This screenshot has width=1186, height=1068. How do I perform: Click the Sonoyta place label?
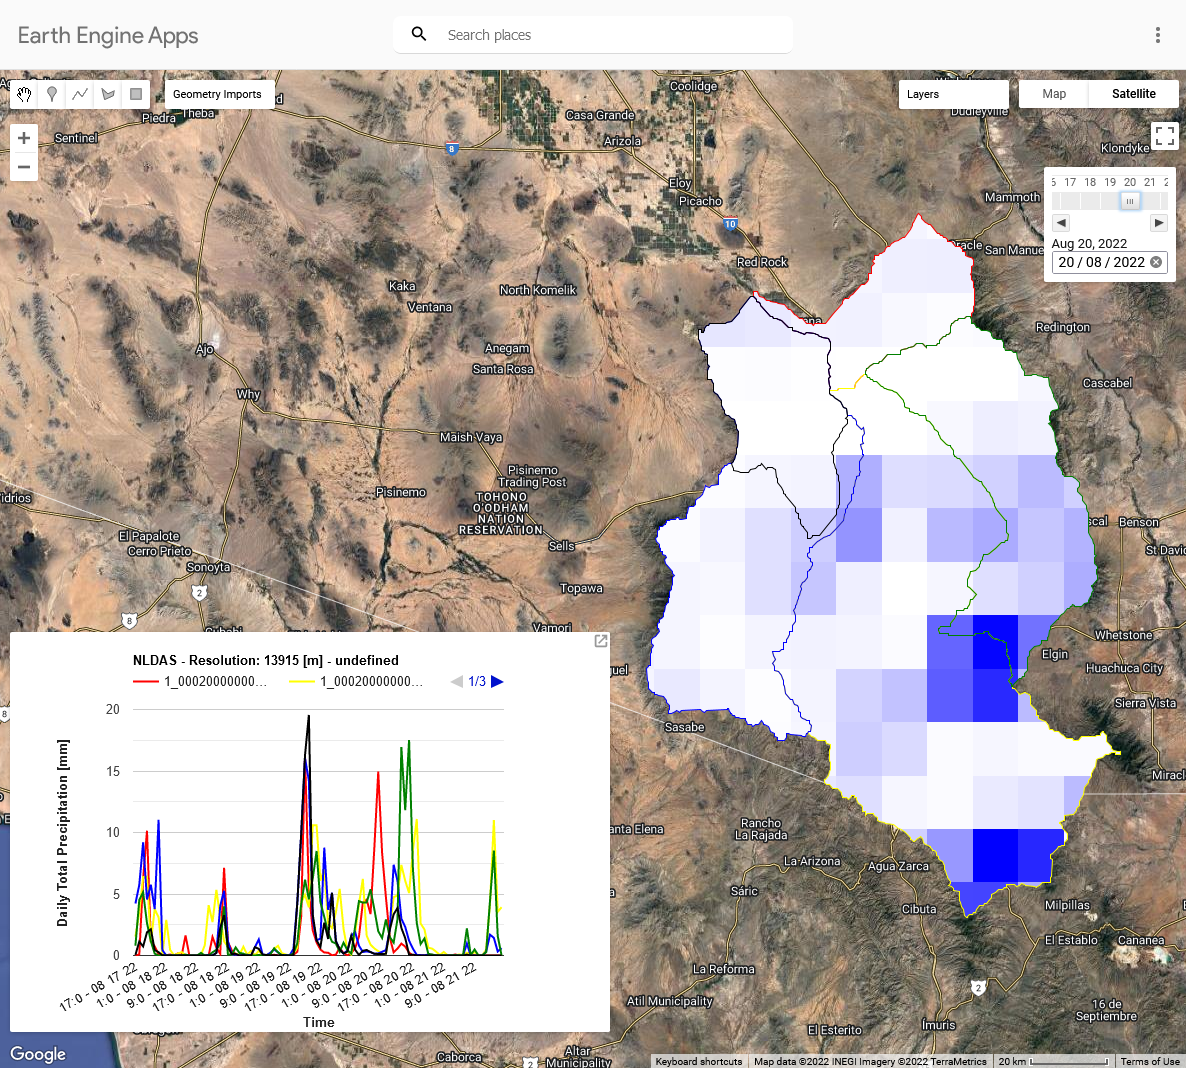point(208,567)
